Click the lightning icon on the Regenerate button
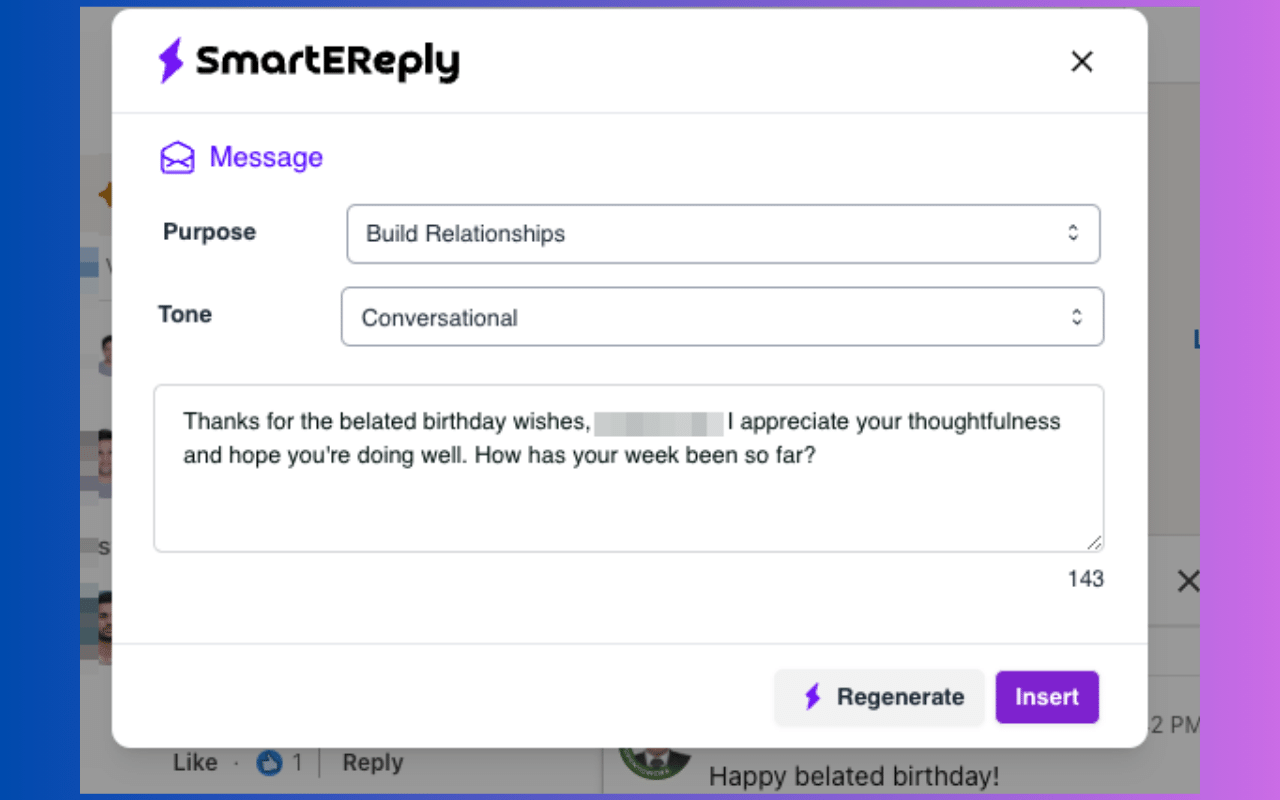Viewport: 1280px width, 800px height. [813, 697]
